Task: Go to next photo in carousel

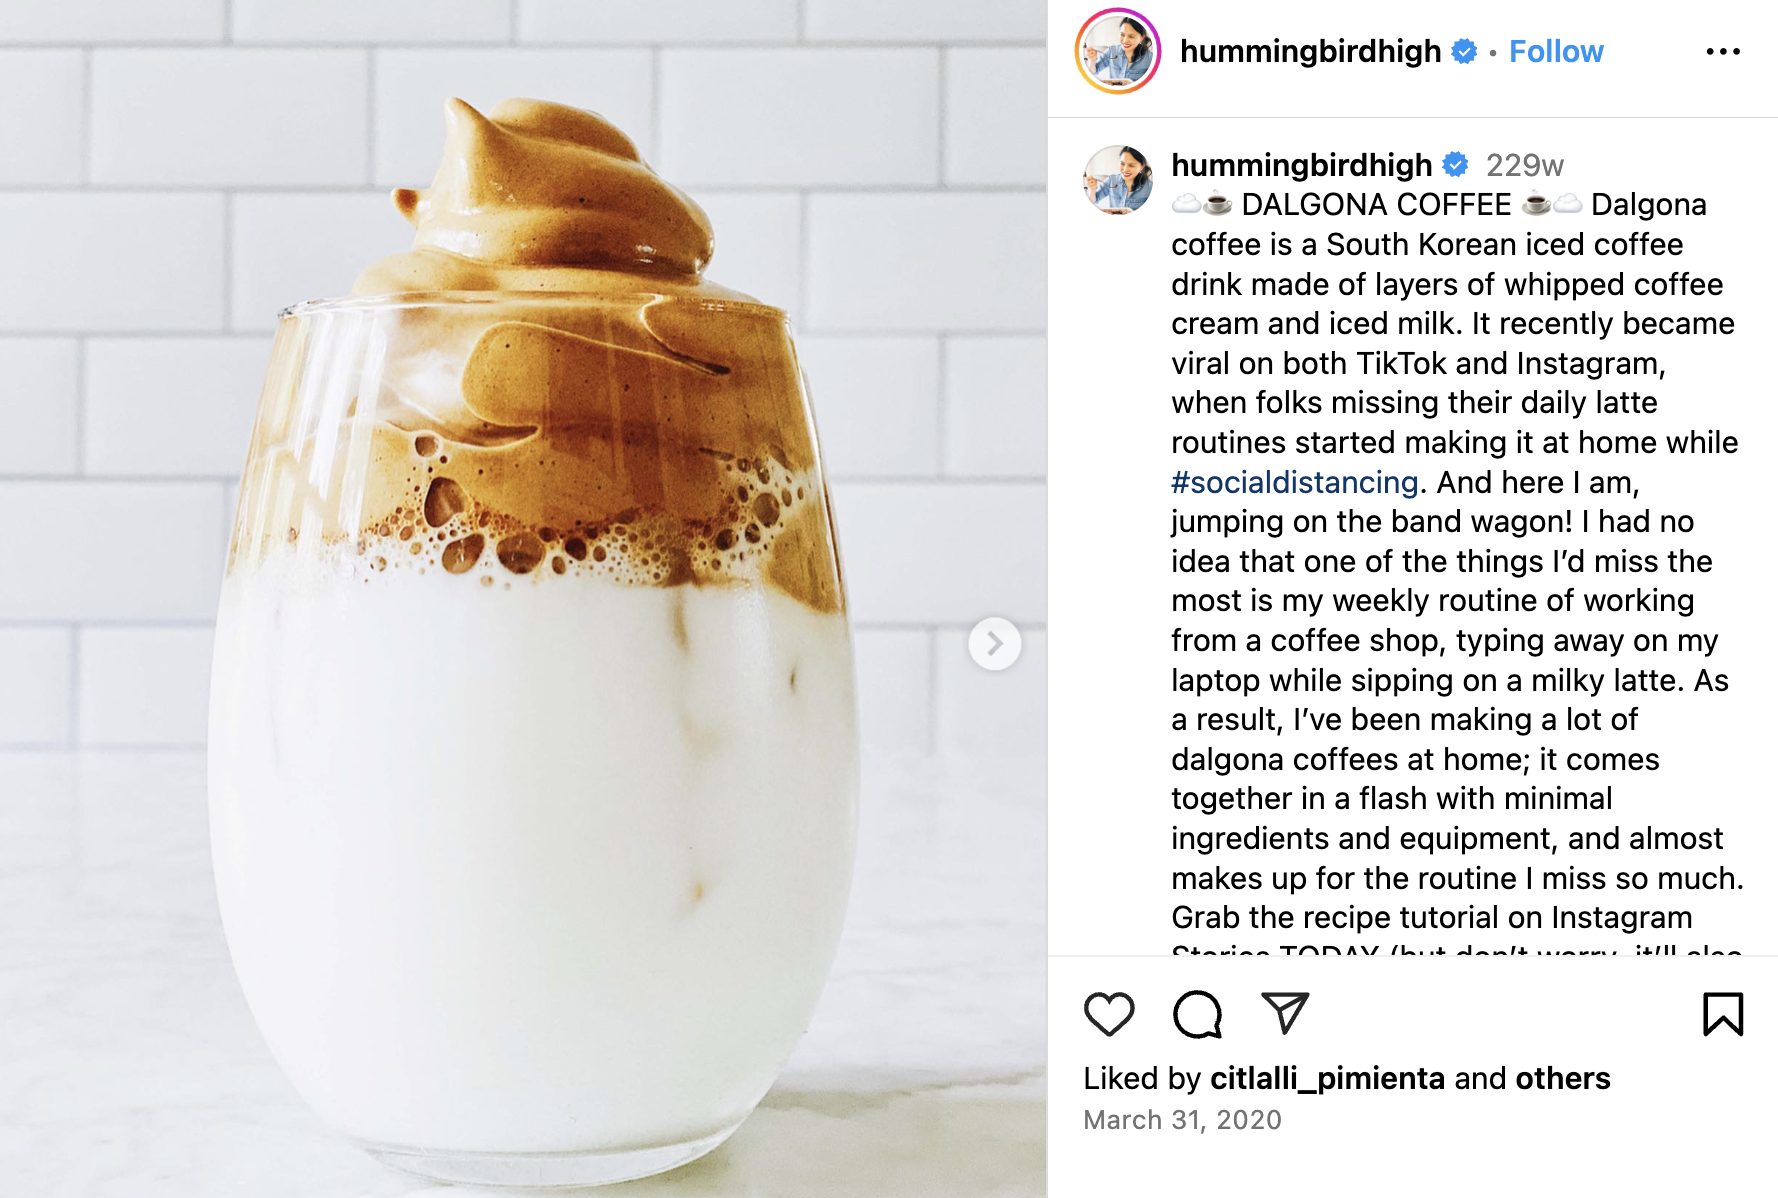Action: coord(995,643)
